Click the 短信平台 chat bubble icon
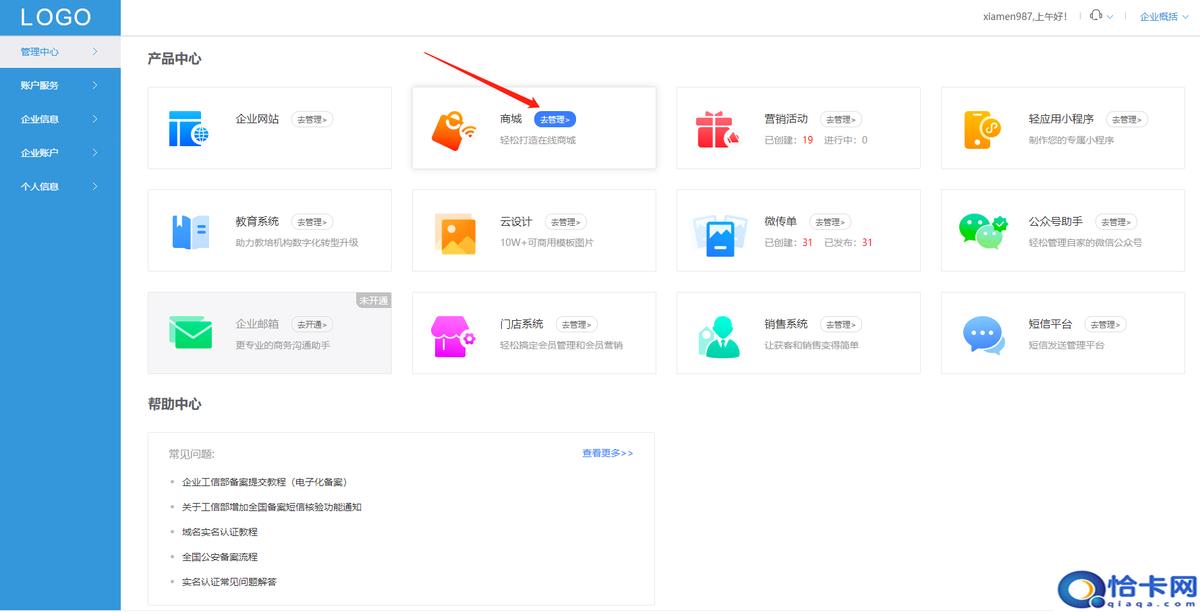 pos(982,335)
